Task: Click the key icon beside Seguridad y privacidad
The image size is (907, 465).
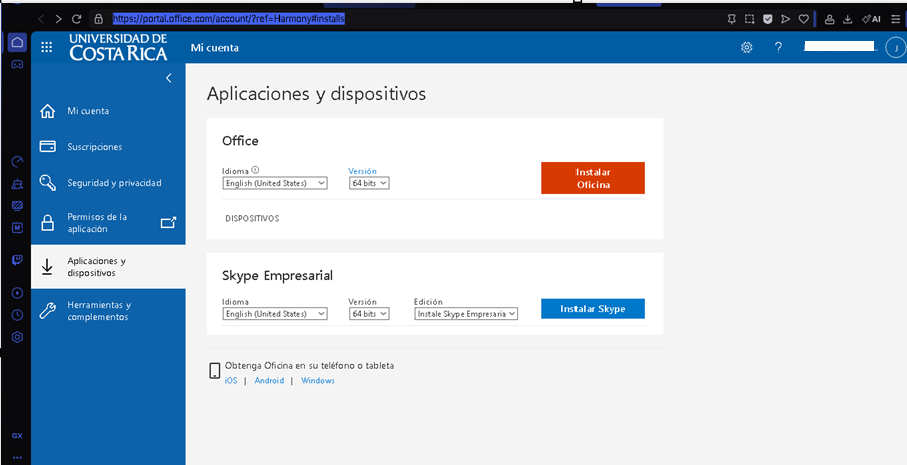Action: [x=47, y=183]
